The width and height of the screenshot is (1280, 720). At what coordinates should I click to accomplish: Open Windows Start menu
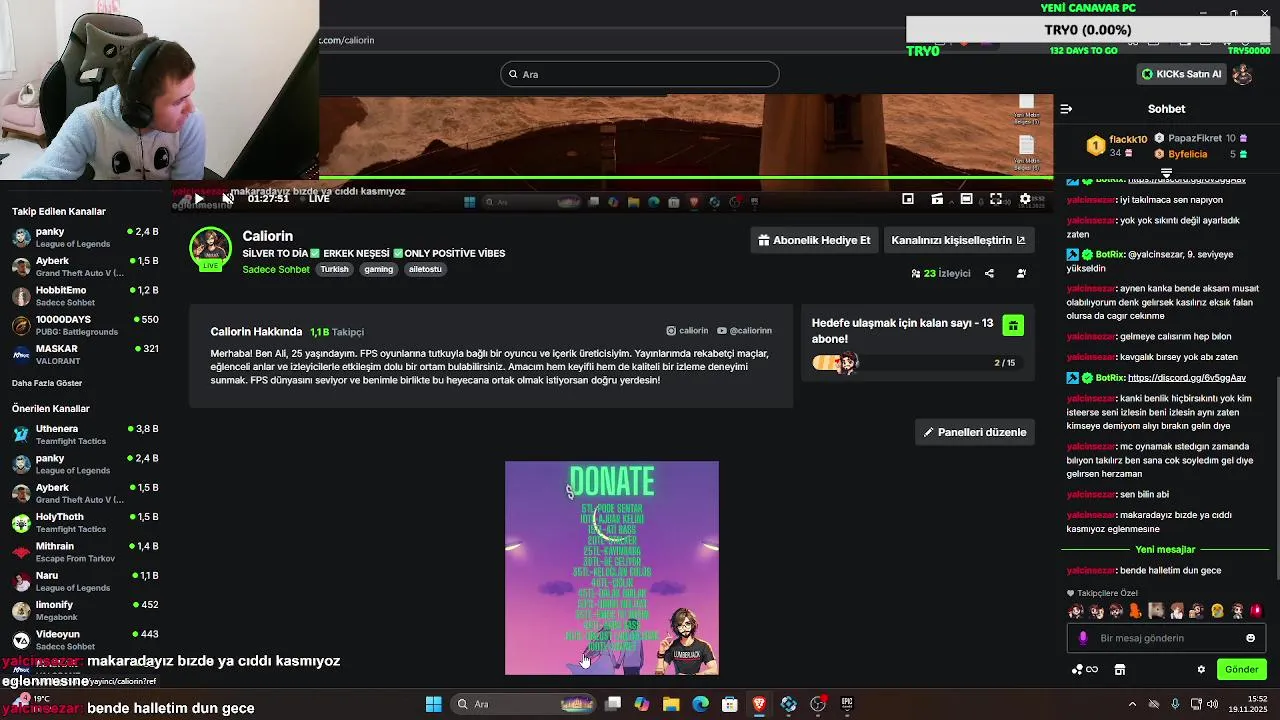pyautogui.click(x=433, y=704)
